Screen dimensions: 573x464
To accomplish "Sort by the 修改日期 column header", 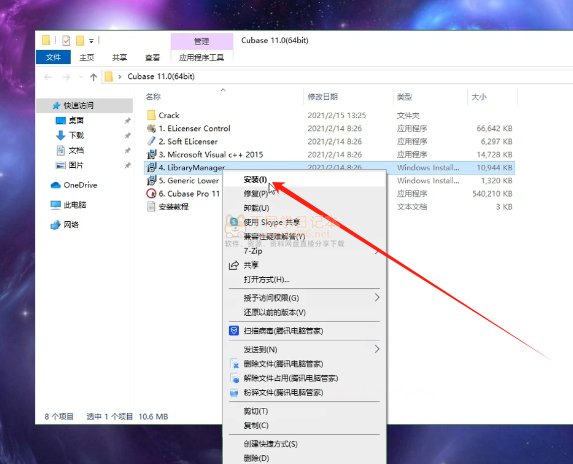I will coord(322,97).
